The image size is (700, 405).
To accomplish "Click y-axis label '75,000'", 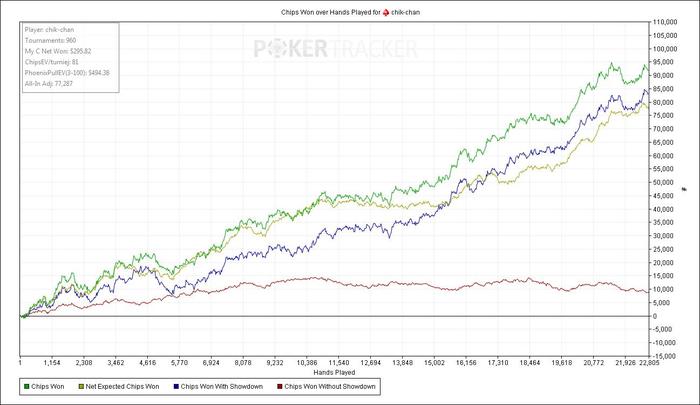I will 664,115.
